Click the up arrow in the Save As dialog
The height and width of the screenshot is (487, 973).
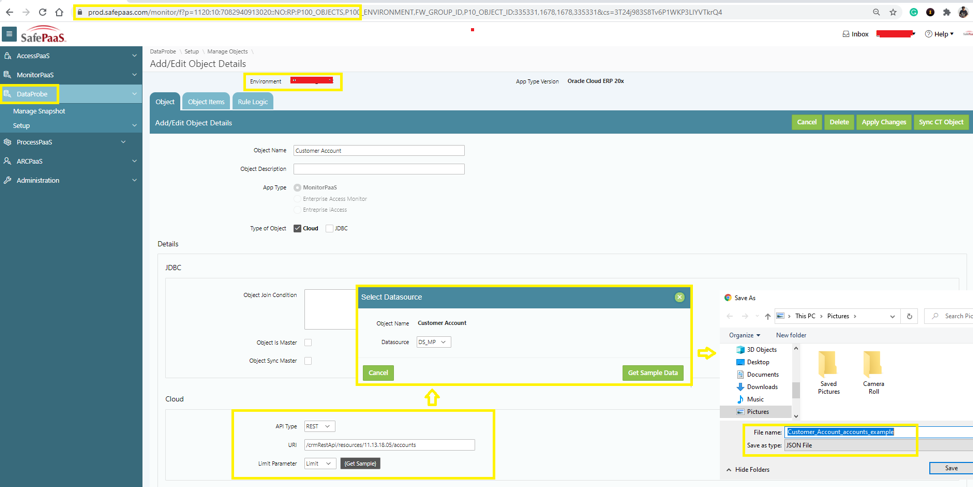click(x=768, y=316)
